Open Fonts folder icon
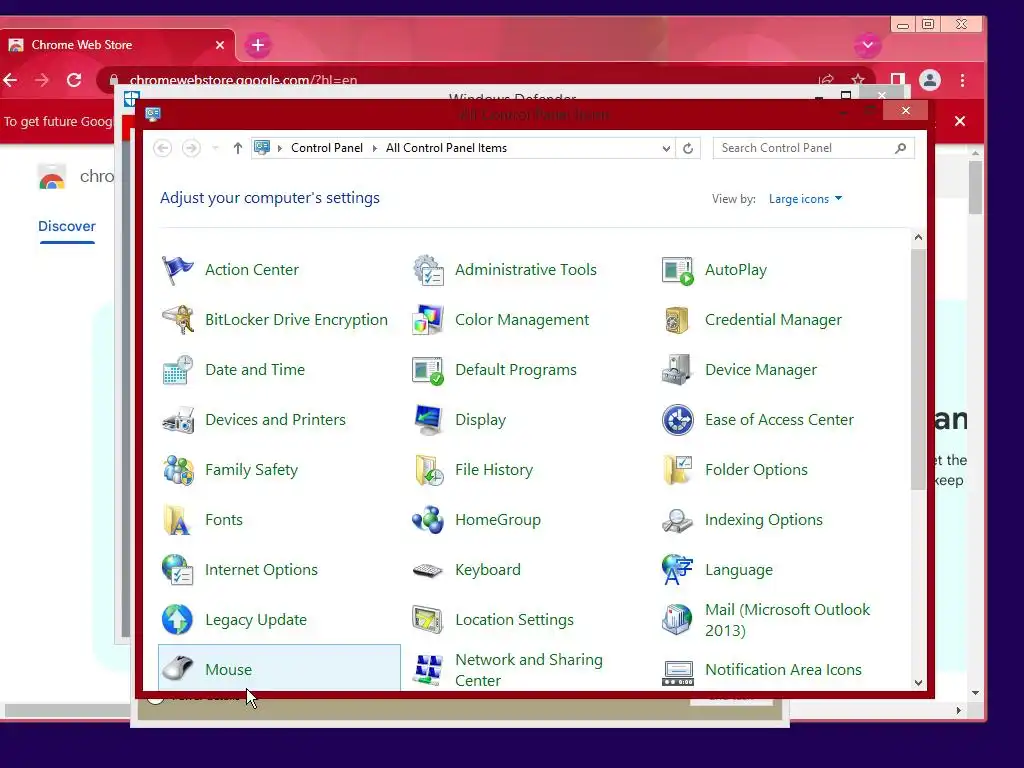 (178, 520)
